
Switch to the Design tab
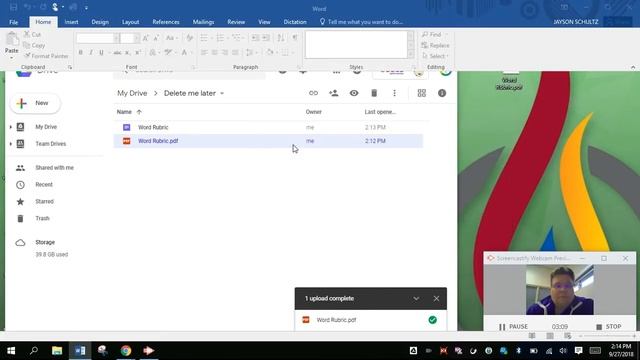coord(100,22)
